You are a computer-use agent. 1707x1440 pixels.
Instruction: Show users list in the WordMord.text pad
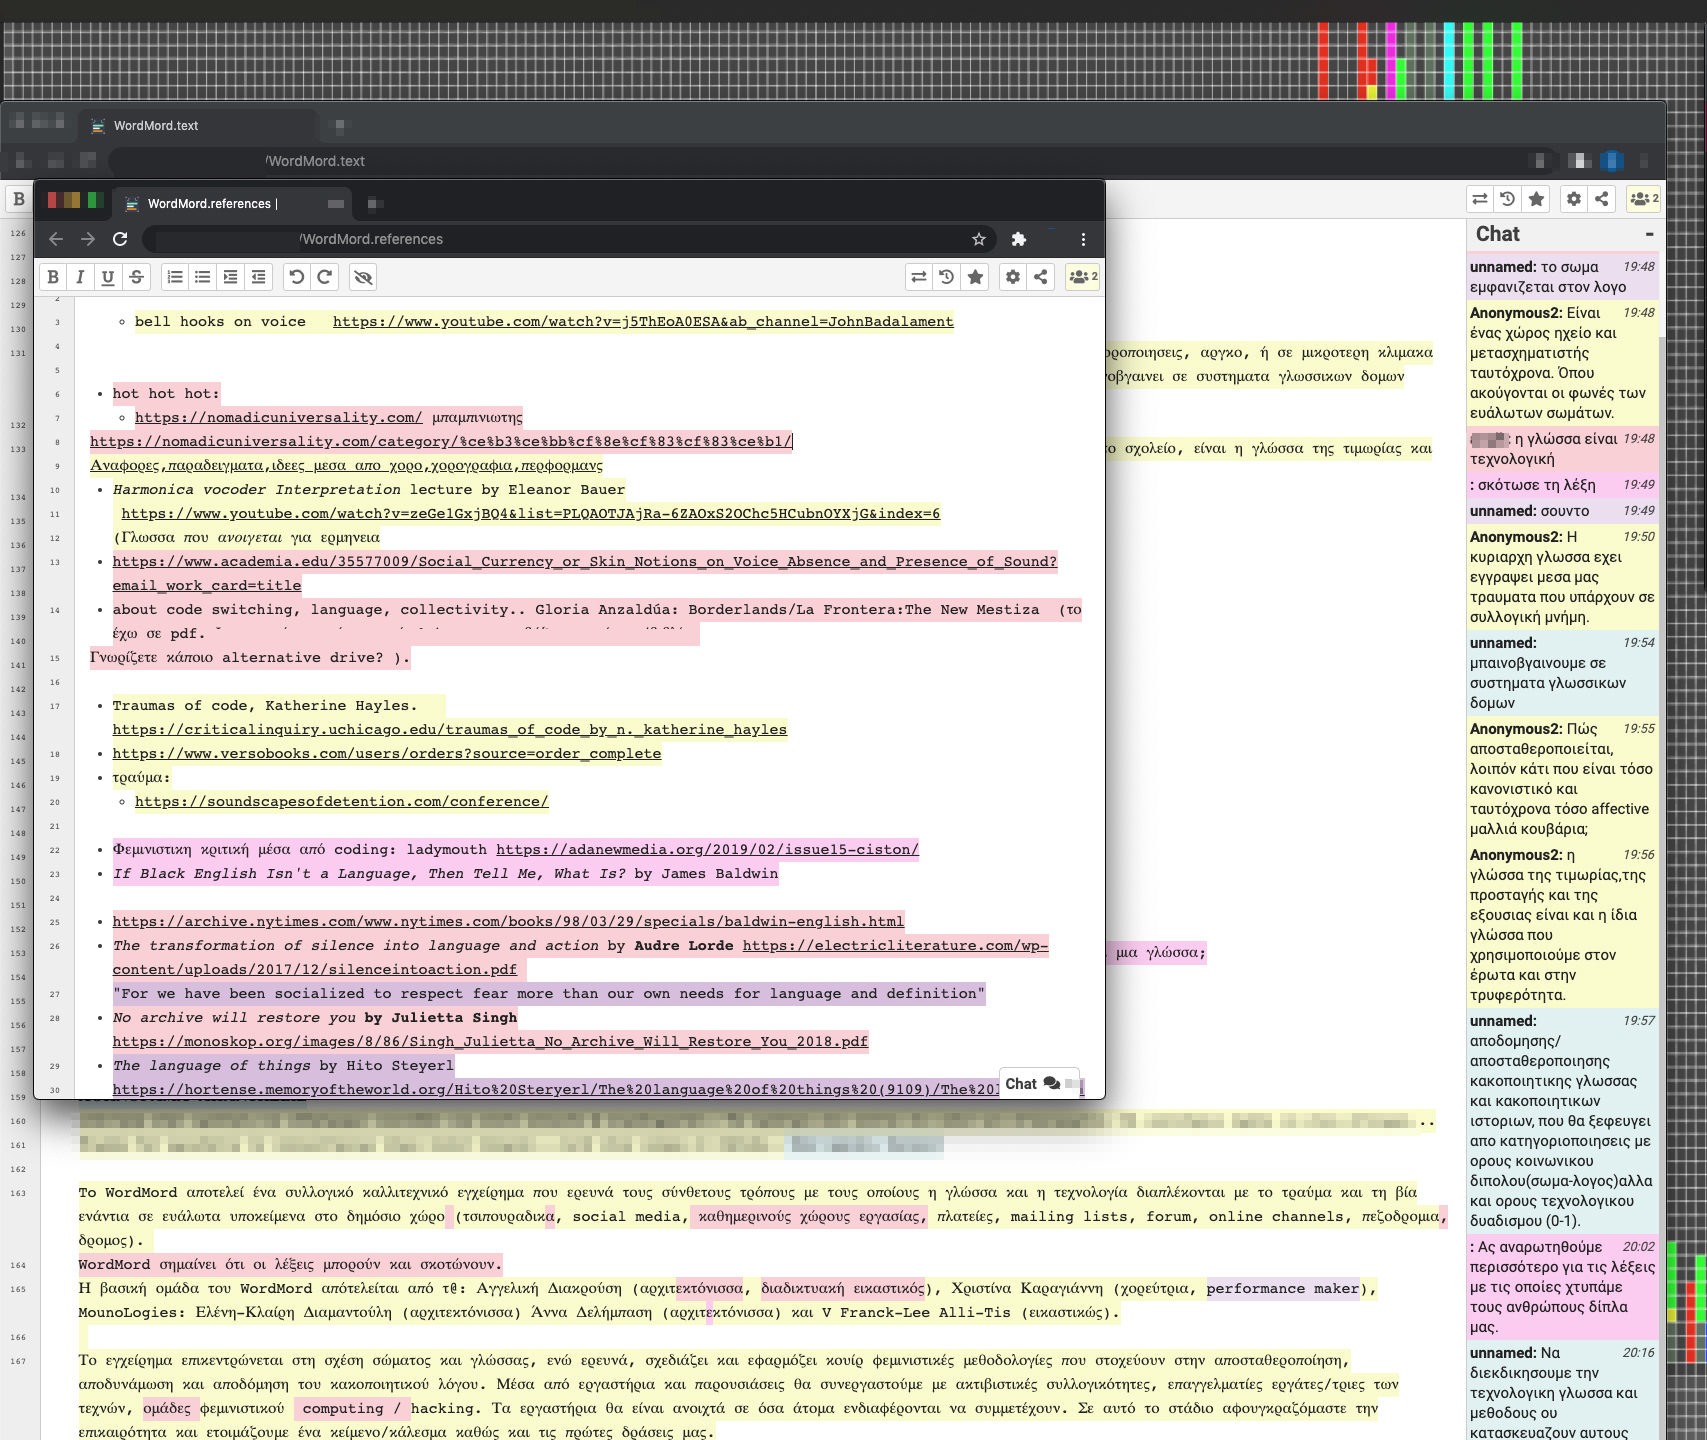coord(1644,199)
